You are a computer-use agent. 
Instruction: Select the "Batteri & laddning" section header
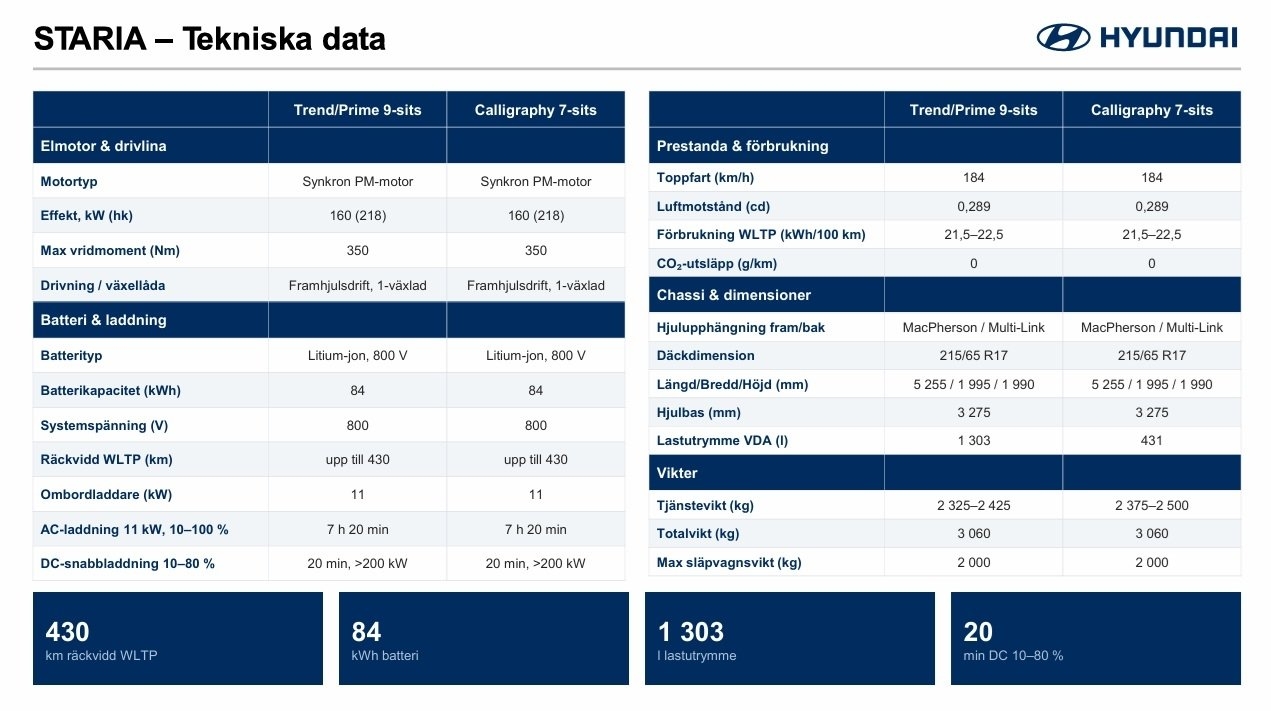coord(103,320)
